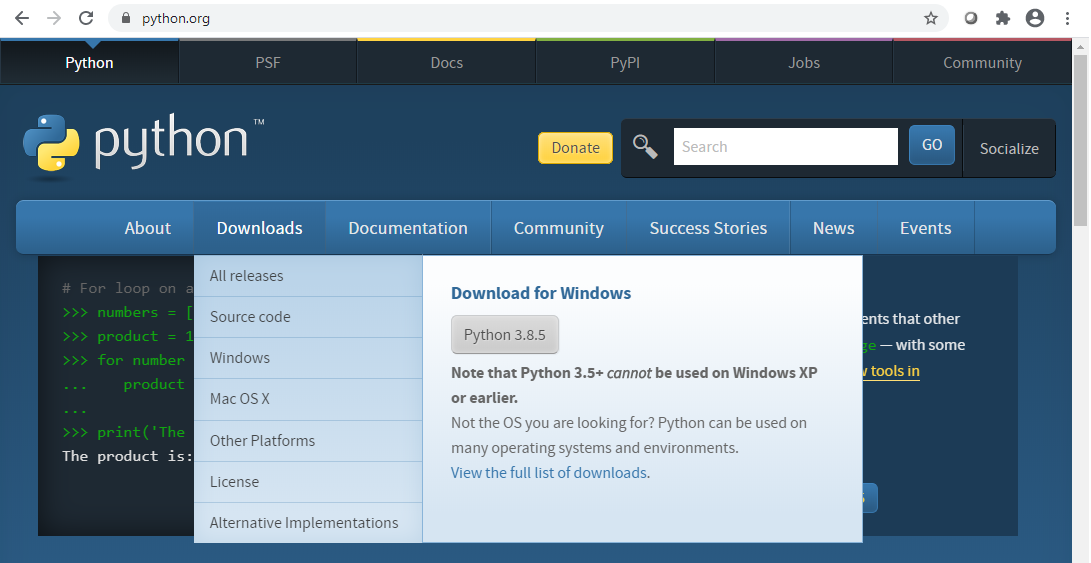Open View the full list of downloads link

coord(548,473)
